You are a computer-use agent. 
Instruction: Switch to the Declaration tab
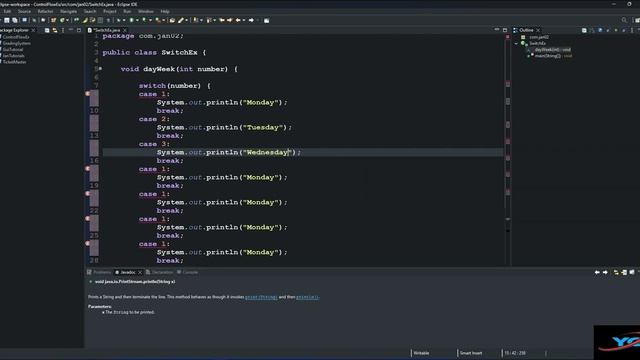tap(160, 272)
